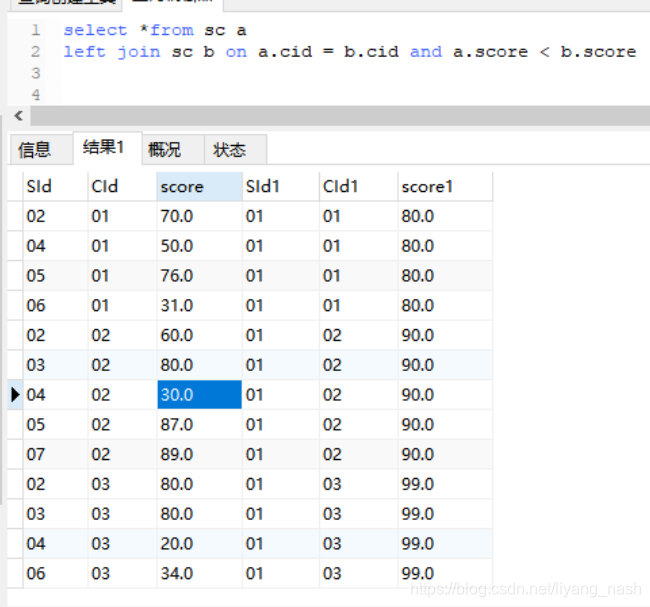Click 'b.score' at the end of line 2
Screen dimensions: 650x607
pos(598,52)
